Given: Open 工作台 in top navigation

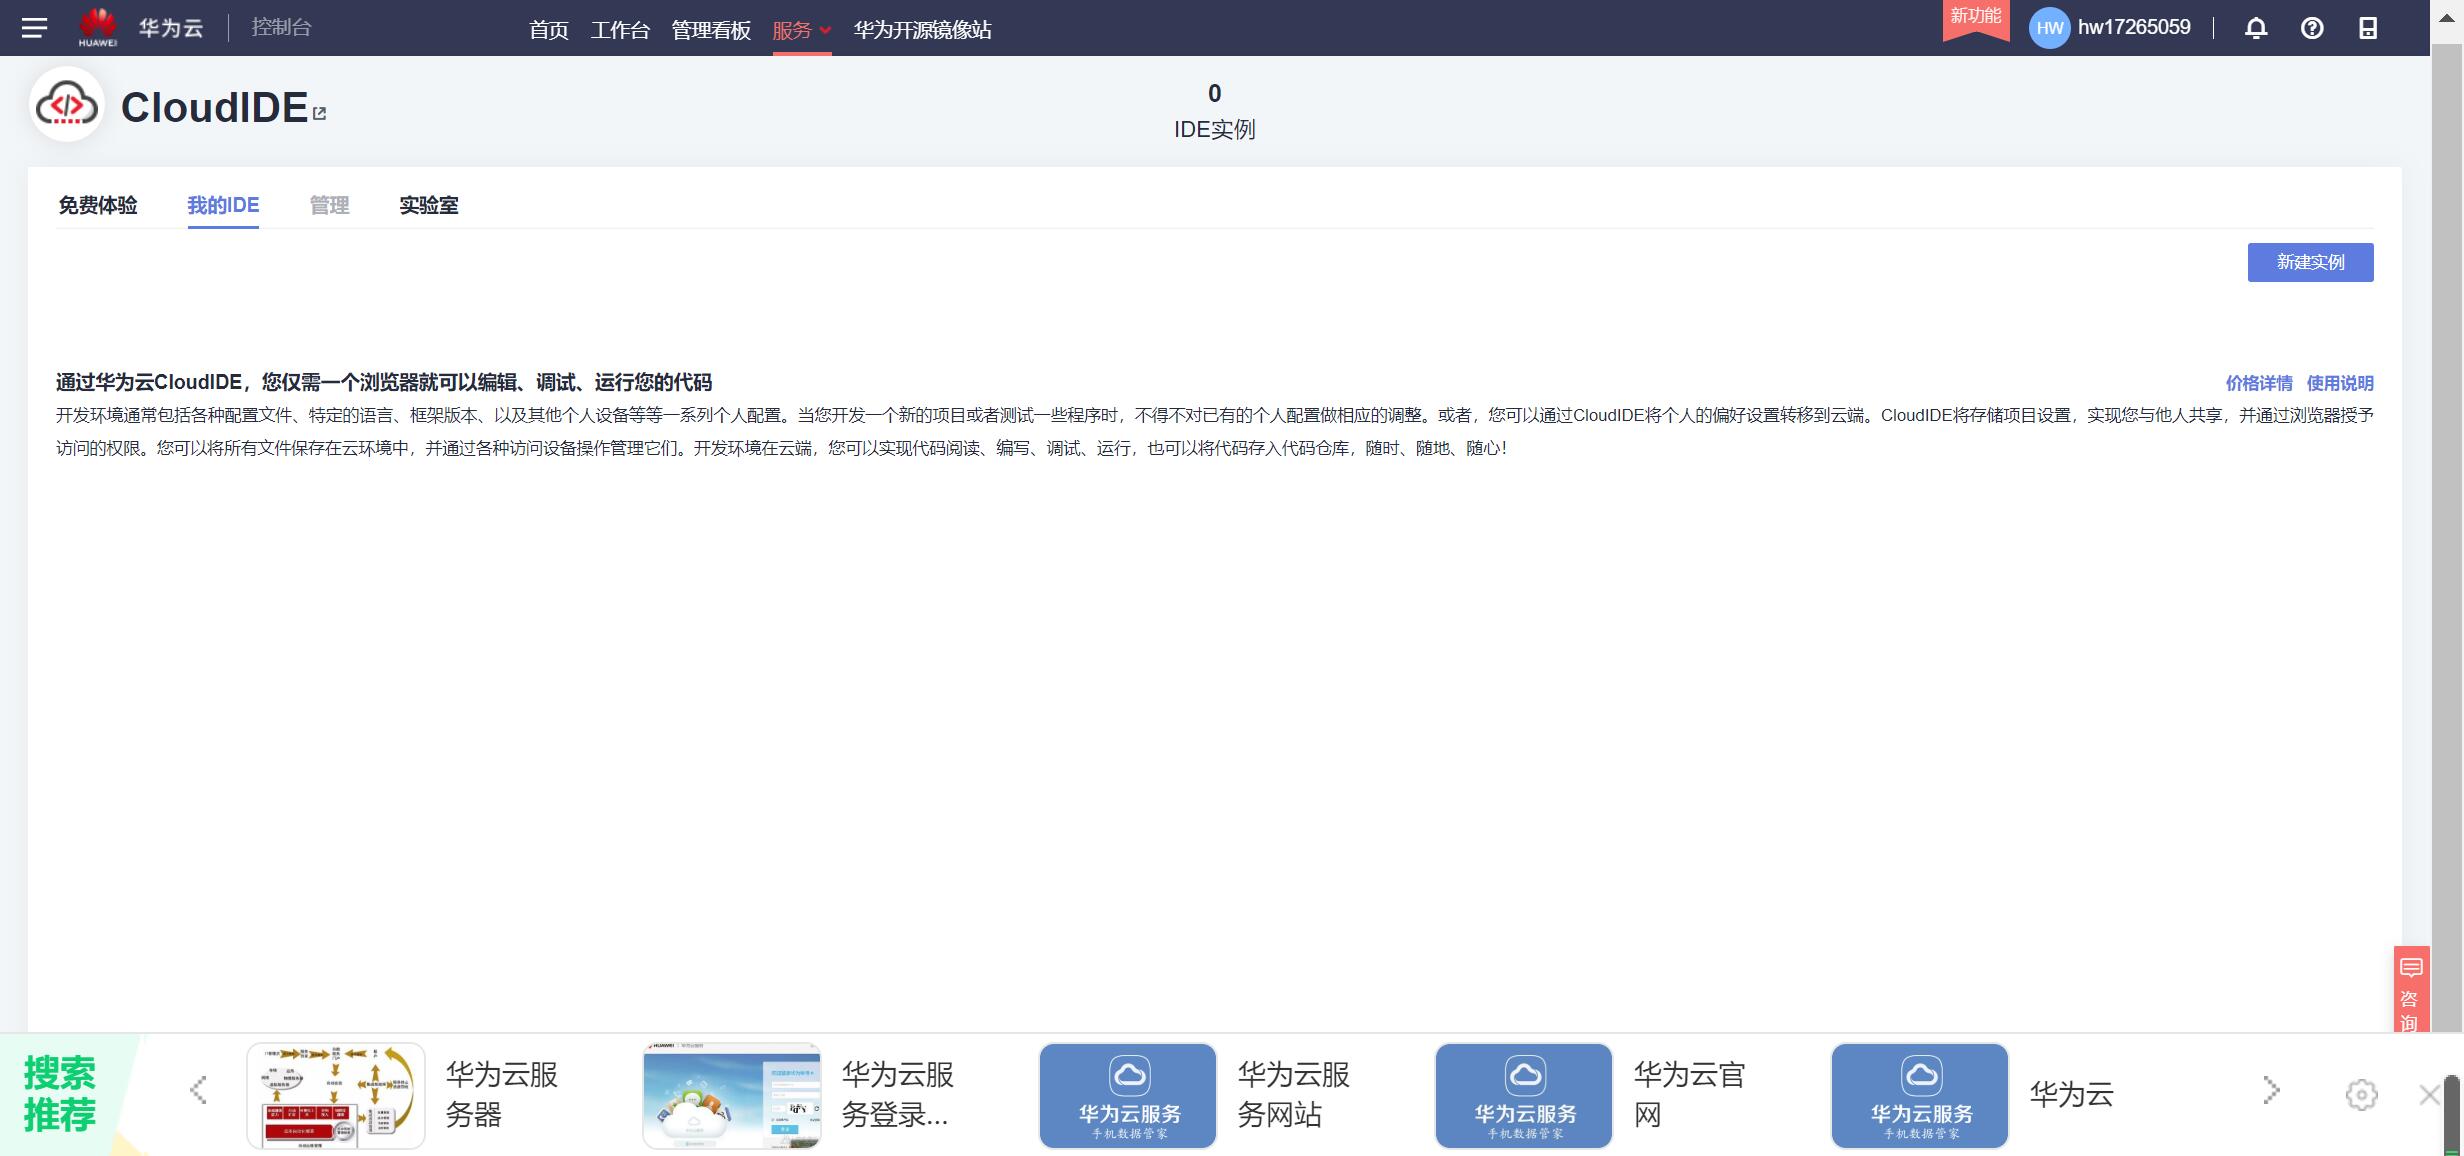Looking at the screenshot, I should tap(620, 30).
